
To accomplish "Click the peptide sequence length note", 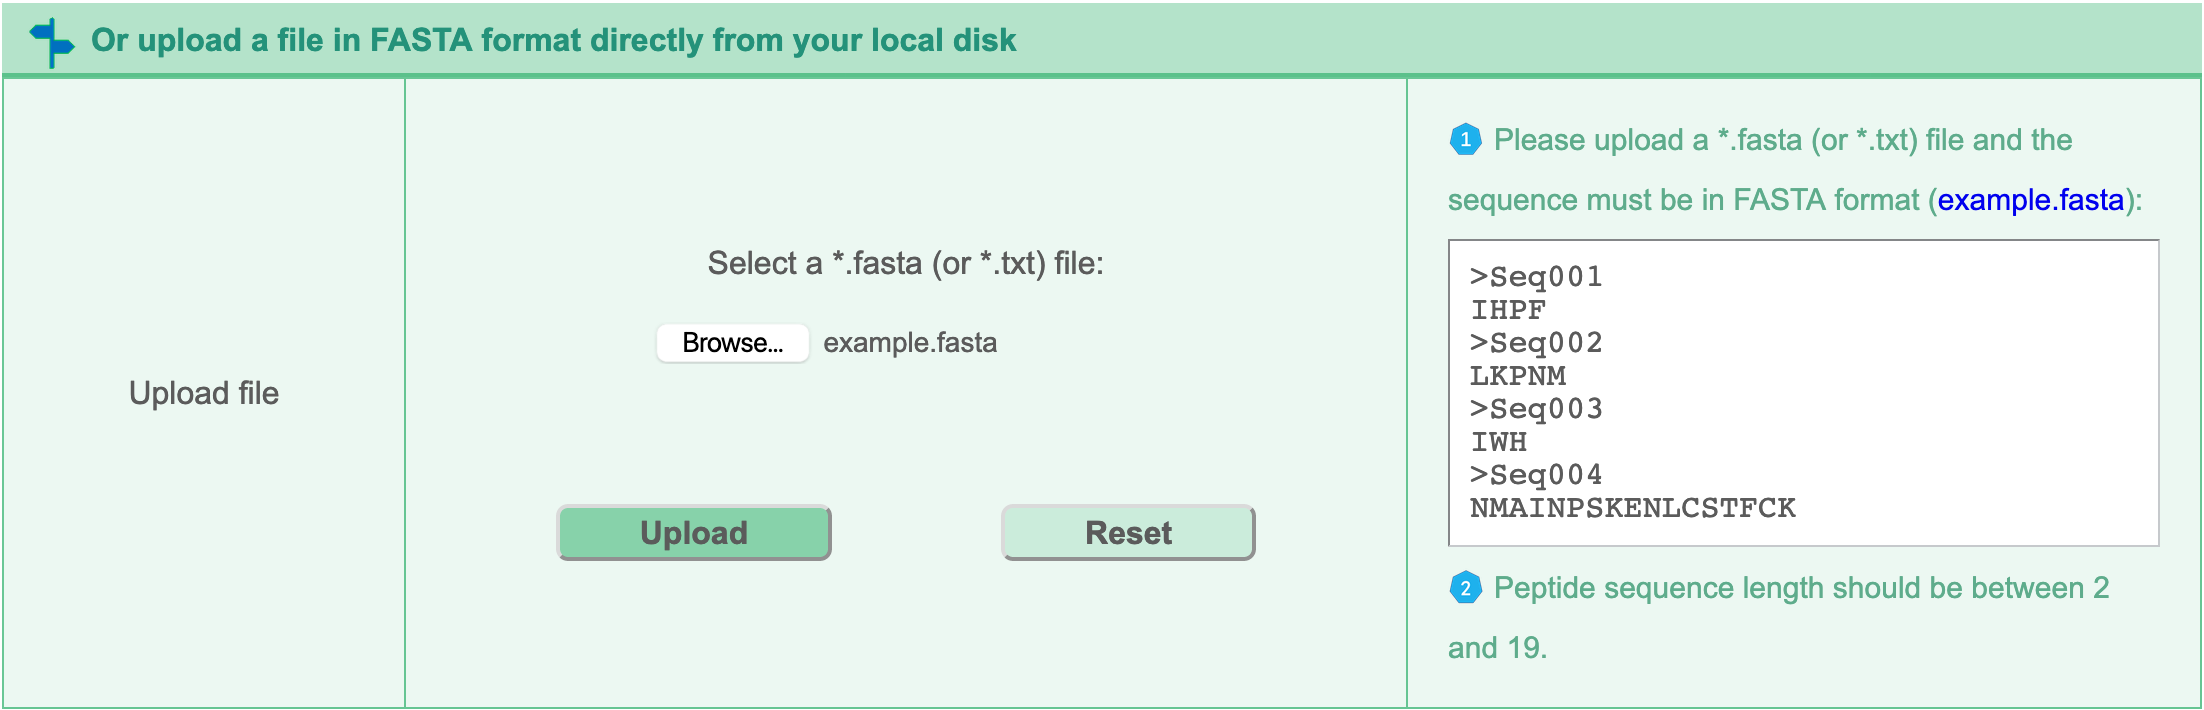I will pyautogui.click(x=1779, y=618).
